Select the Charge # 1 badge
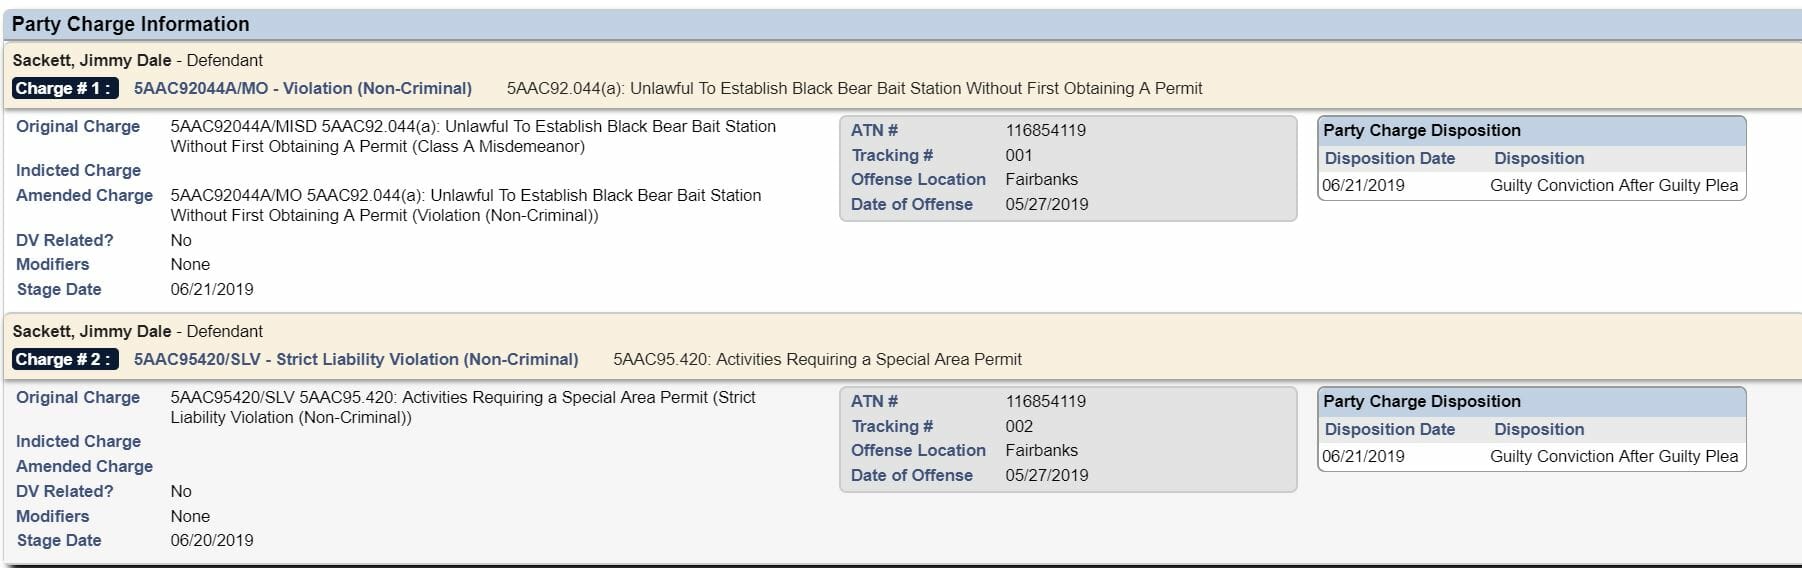The height and width of the screenshot is (568, 1802). [x=65, y=88]
